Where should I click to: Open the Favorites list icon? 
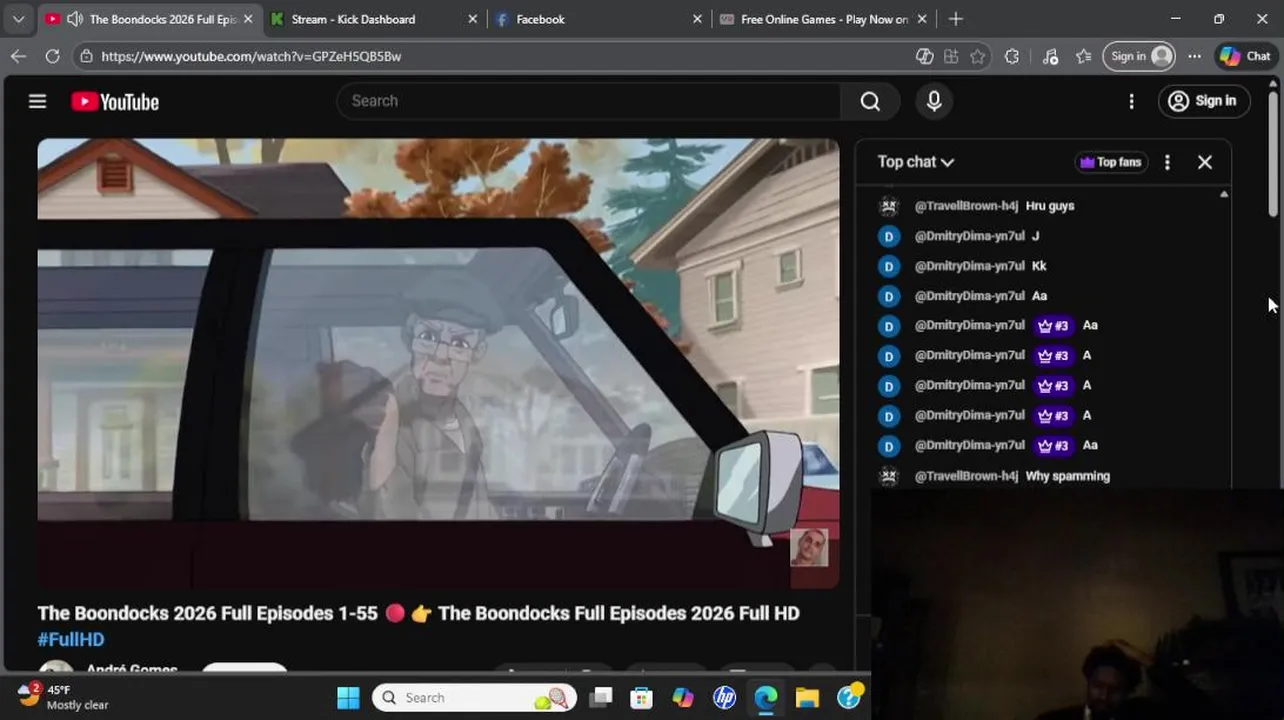[1084, 56]
